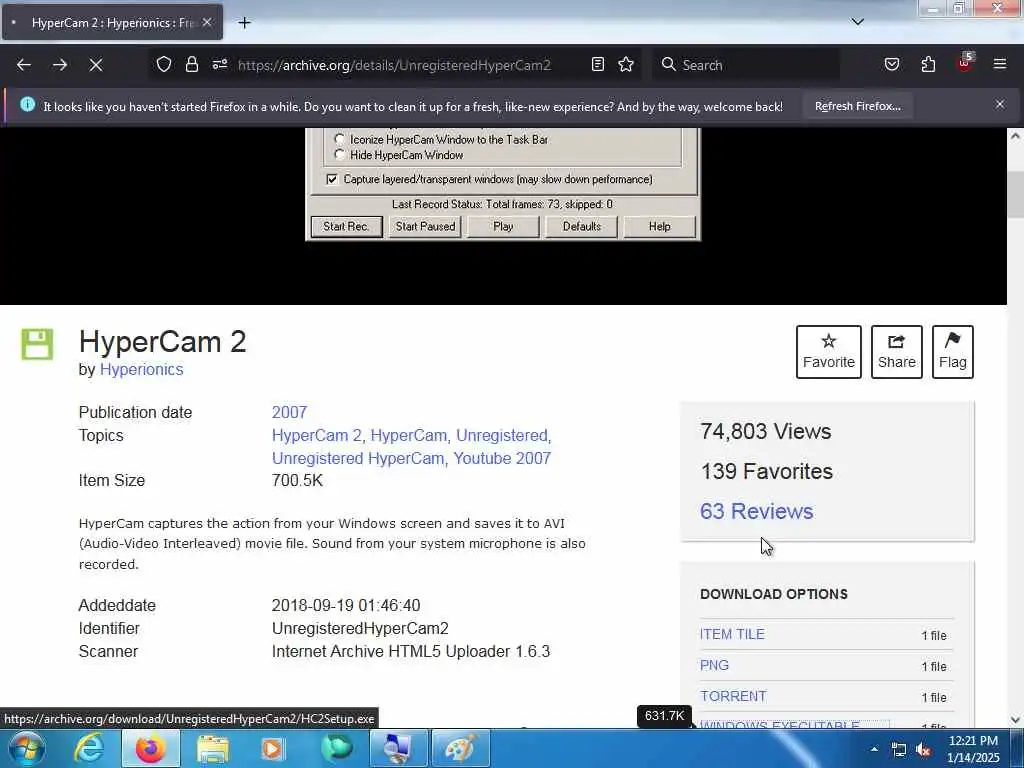
Task: Click the Share button
Action: click(896, 352)
